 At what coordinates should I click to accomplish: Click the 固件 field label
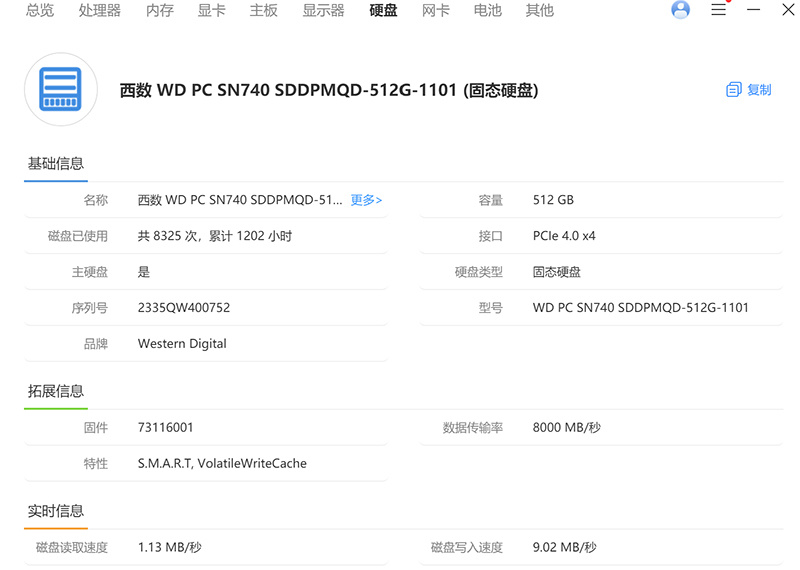click(95, 428)
